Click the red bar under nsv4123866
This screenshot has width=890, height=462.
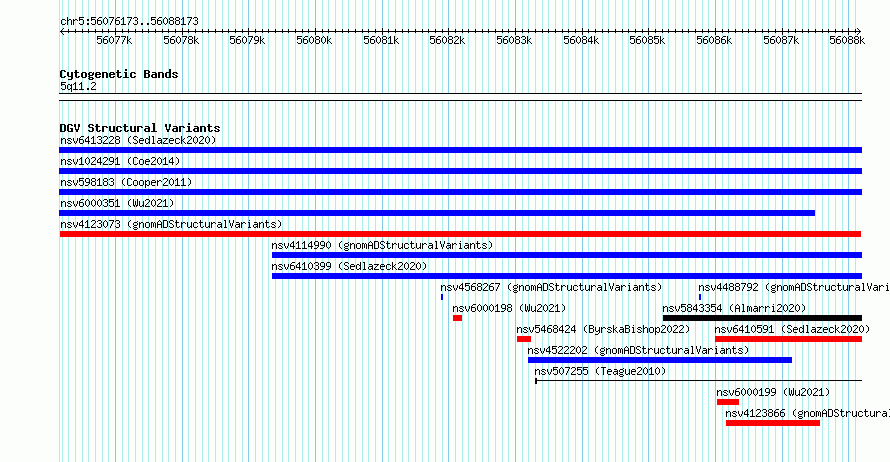(x=773, y=423)
